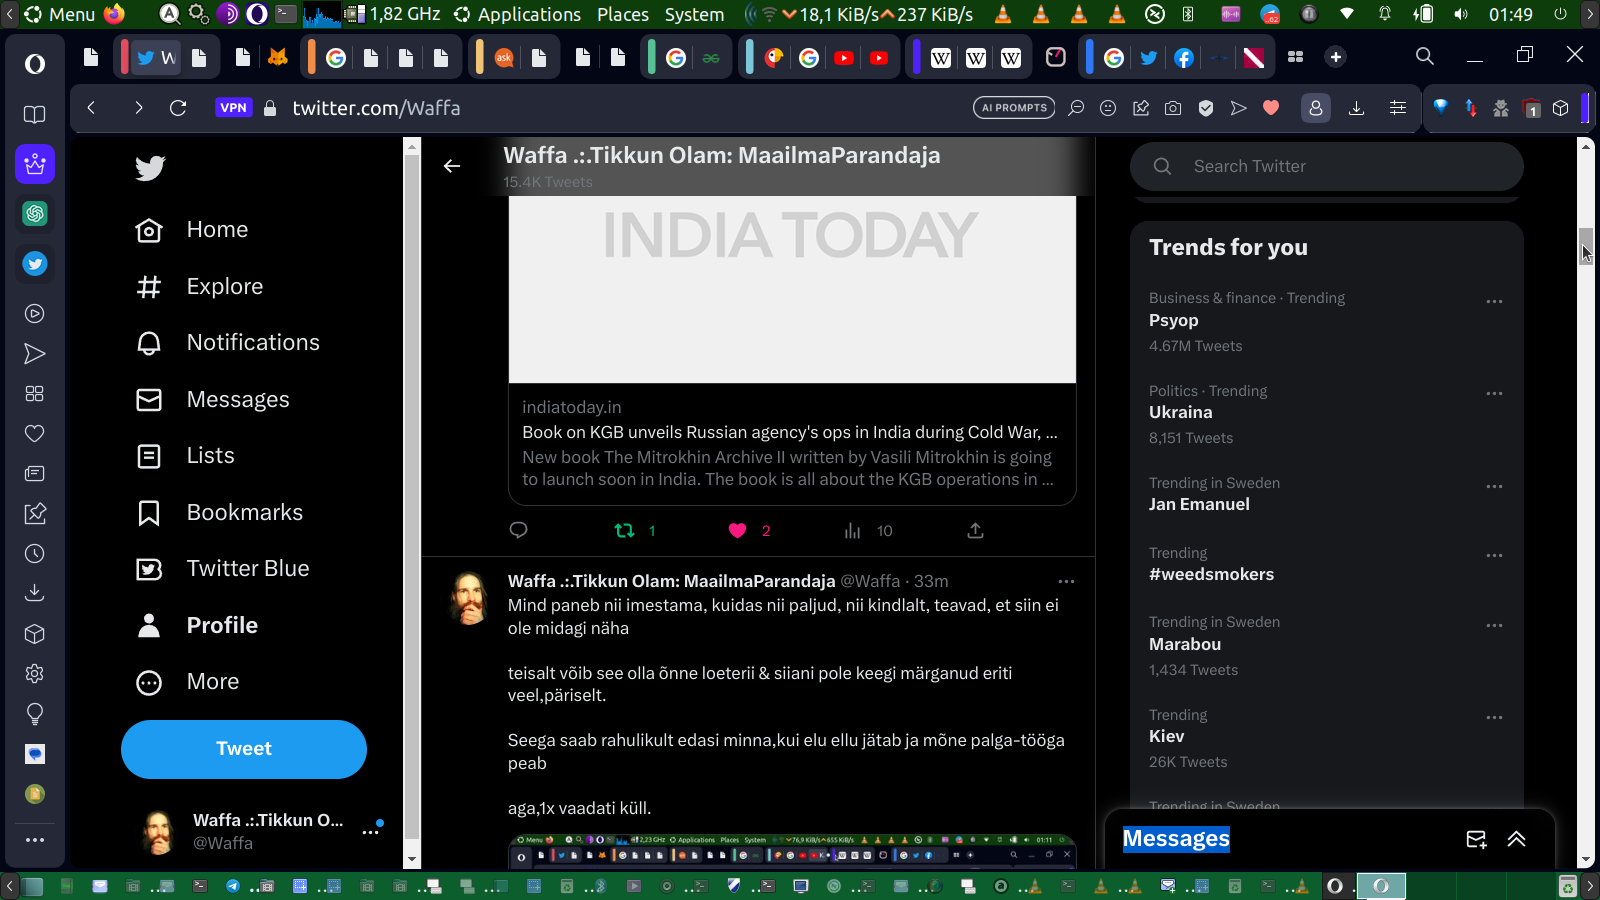
Task: Open the Explore page
Action: [x=199, y=287]
